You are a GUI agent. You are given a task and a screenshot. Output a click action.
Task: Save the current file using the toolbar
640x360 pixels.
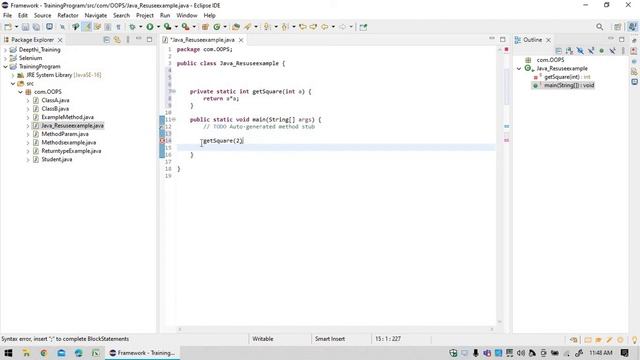pos(25,27)
